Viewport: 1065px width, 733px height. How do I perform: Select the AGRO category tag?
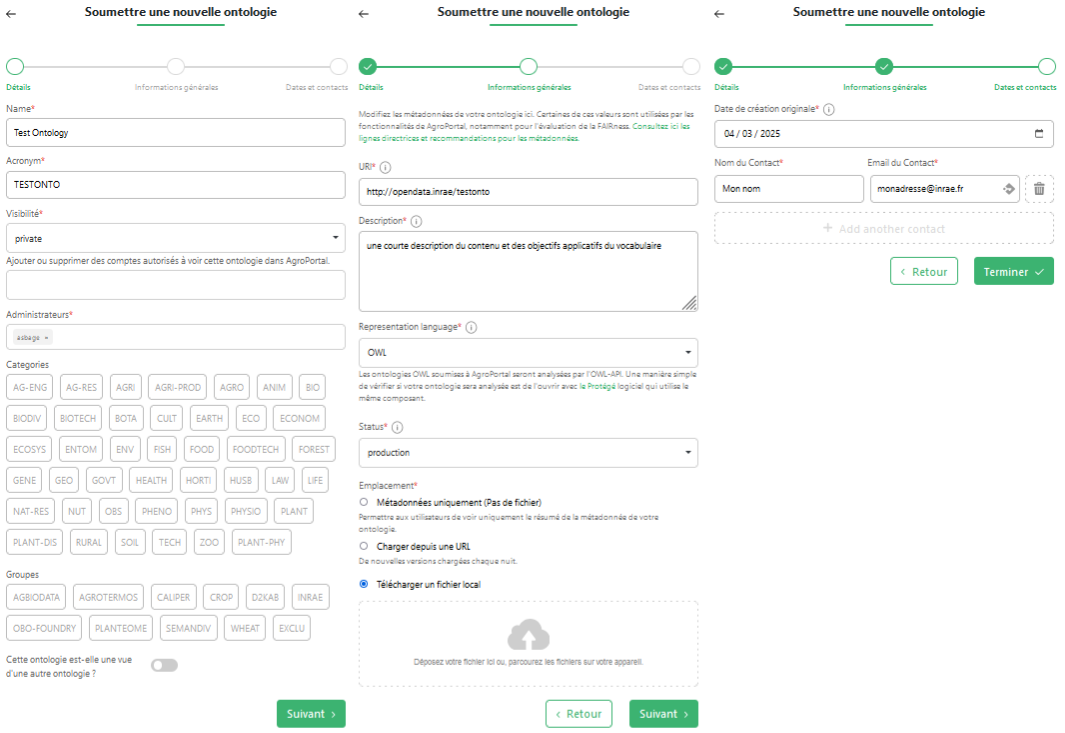point(232,387)
